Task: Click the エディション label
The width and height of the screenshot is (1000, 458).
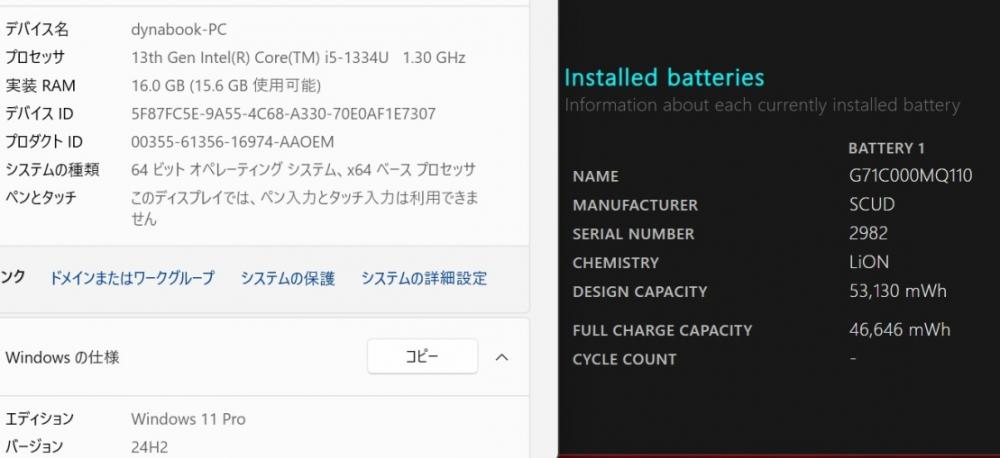Action: (40, 419)
